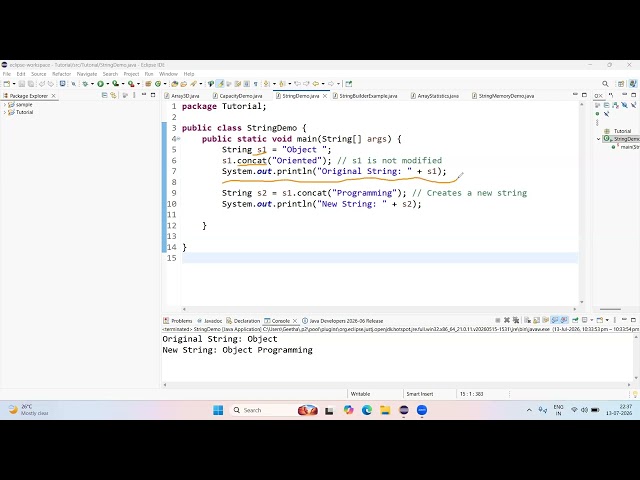Open the Refactor menu
Viewport: 640px width, 480px height.
[62, 74]
